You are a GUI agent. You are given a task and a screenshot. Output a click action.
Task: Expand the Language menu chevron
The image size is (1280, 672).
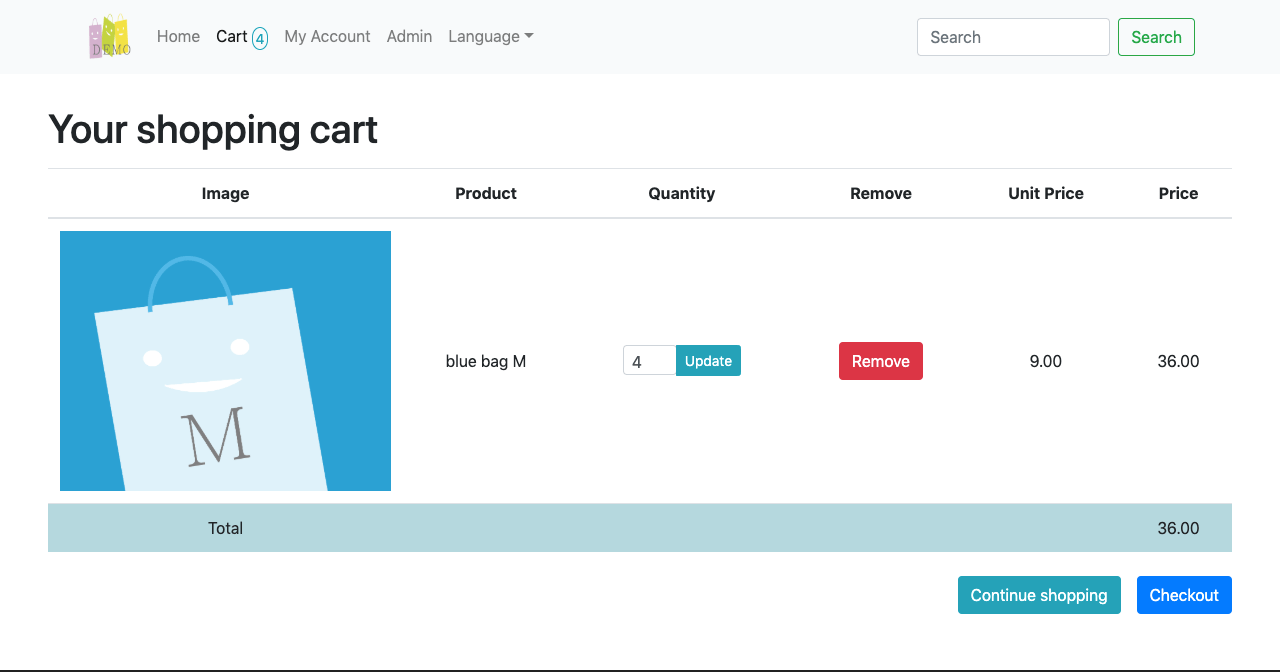529,37
